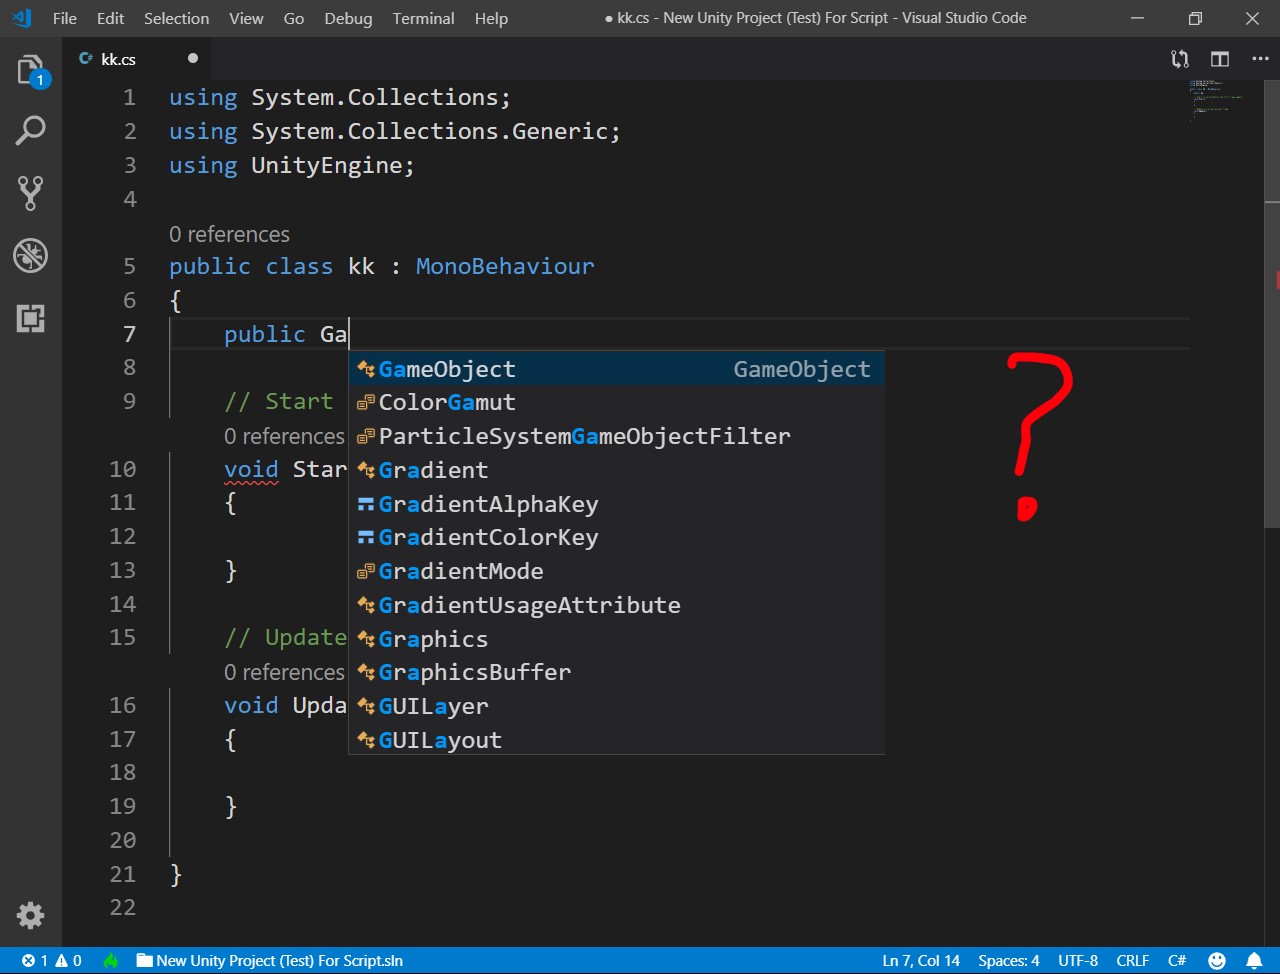This screenshot has height=974, width=1280.
Task: Click 0 references lens above void Start
Action: (x=284, y=436)
